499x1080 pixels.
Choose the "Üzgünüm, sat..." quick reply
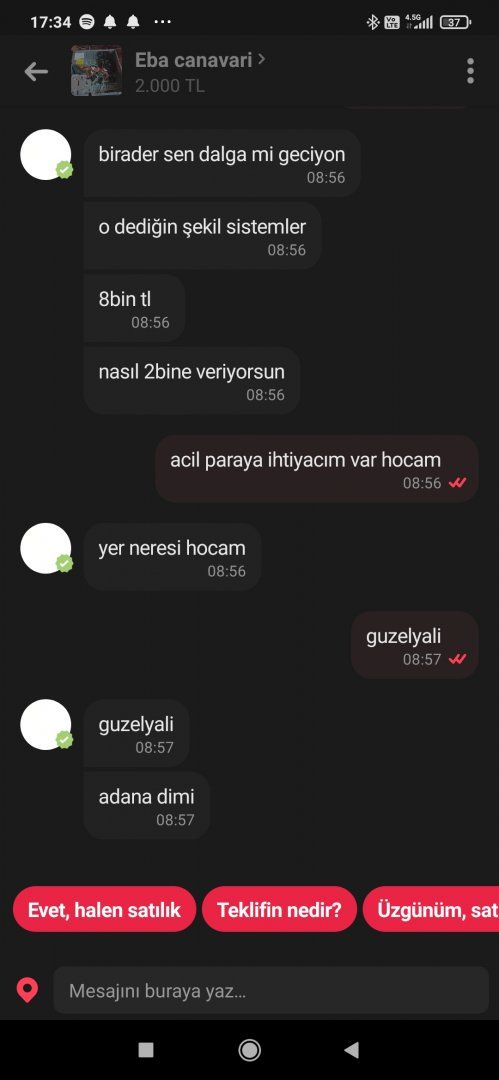pos(431,909)
